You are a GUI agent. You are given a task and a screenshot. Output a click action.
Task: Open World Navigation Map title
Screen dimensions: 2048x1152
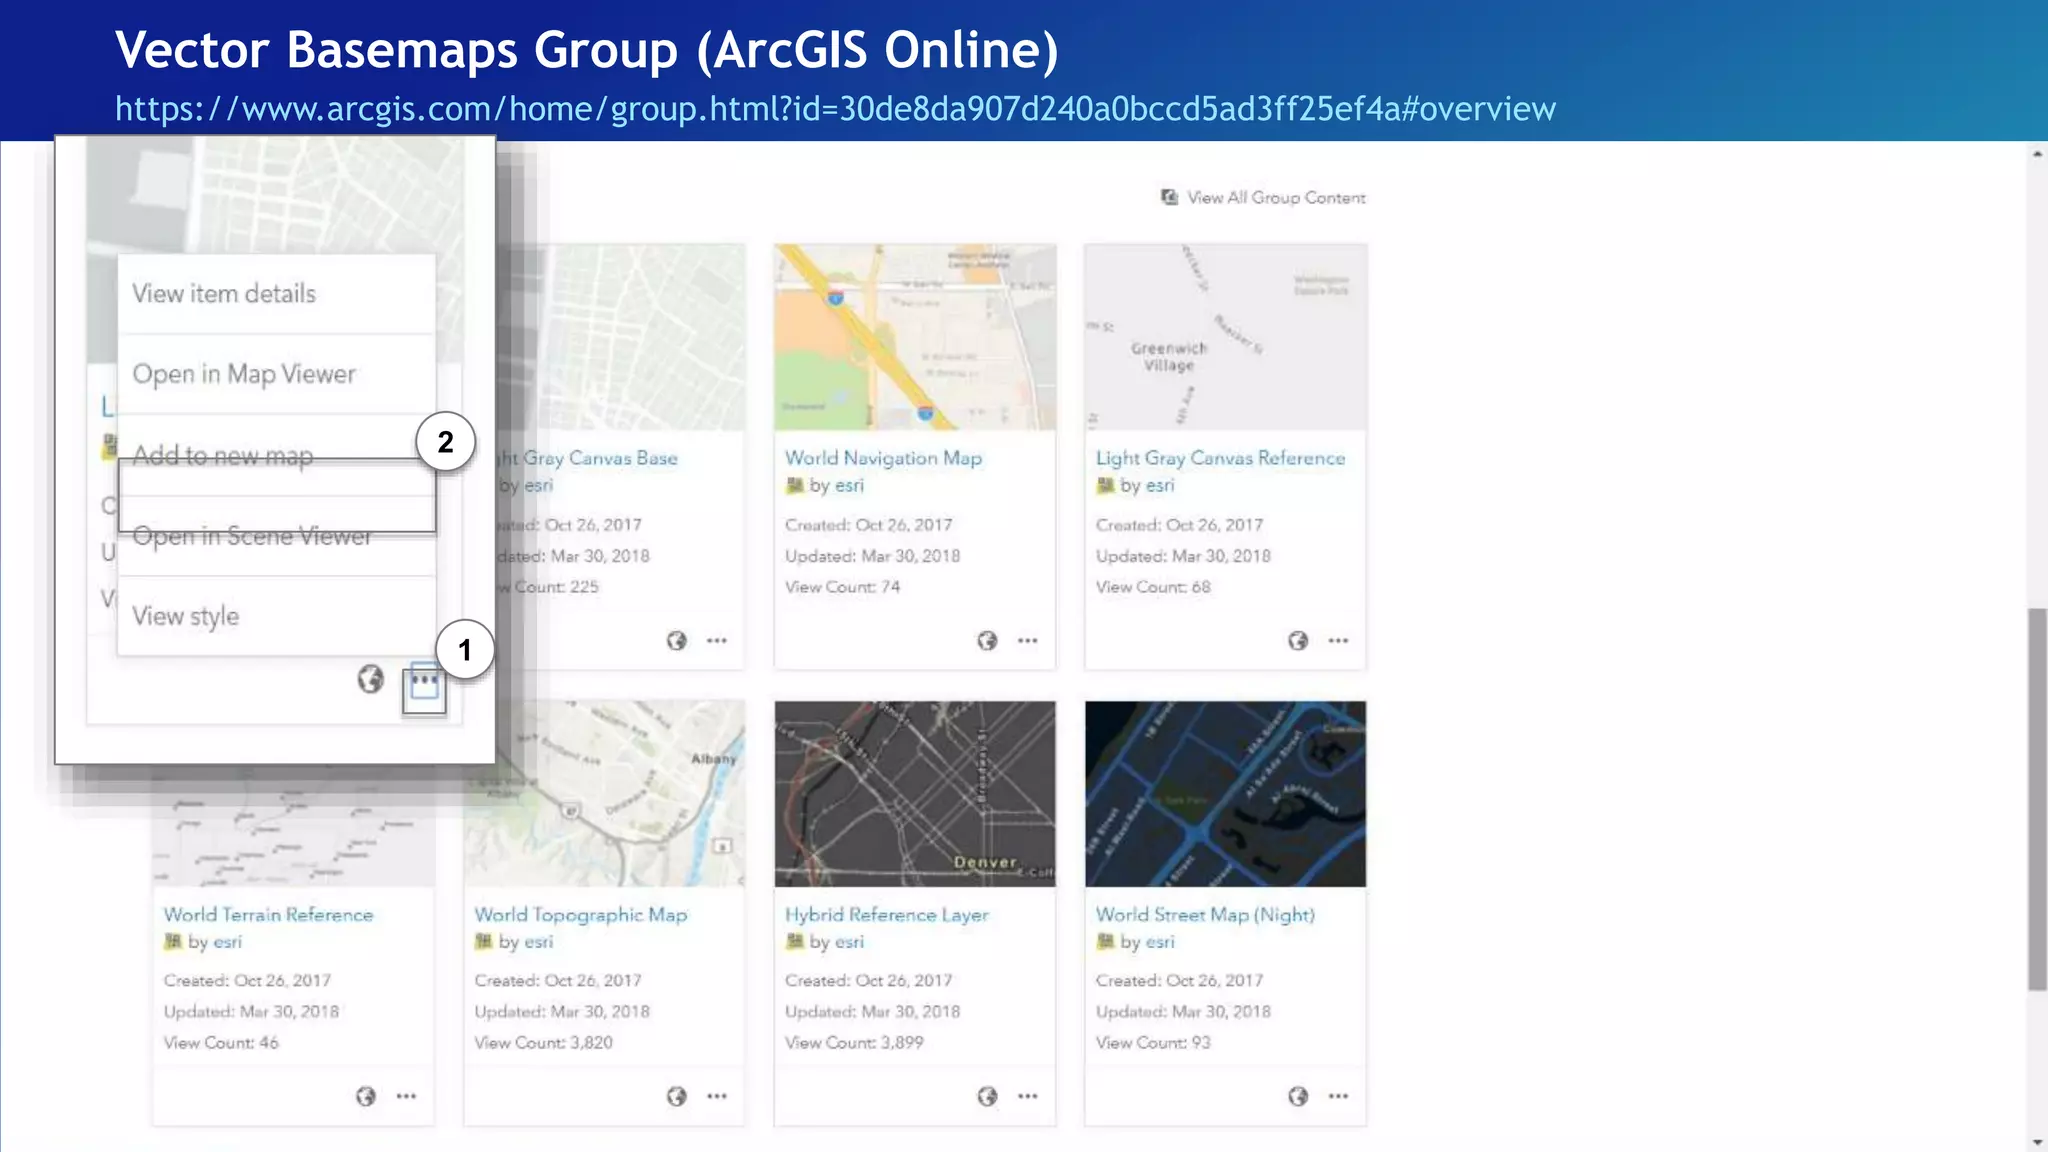883,458
